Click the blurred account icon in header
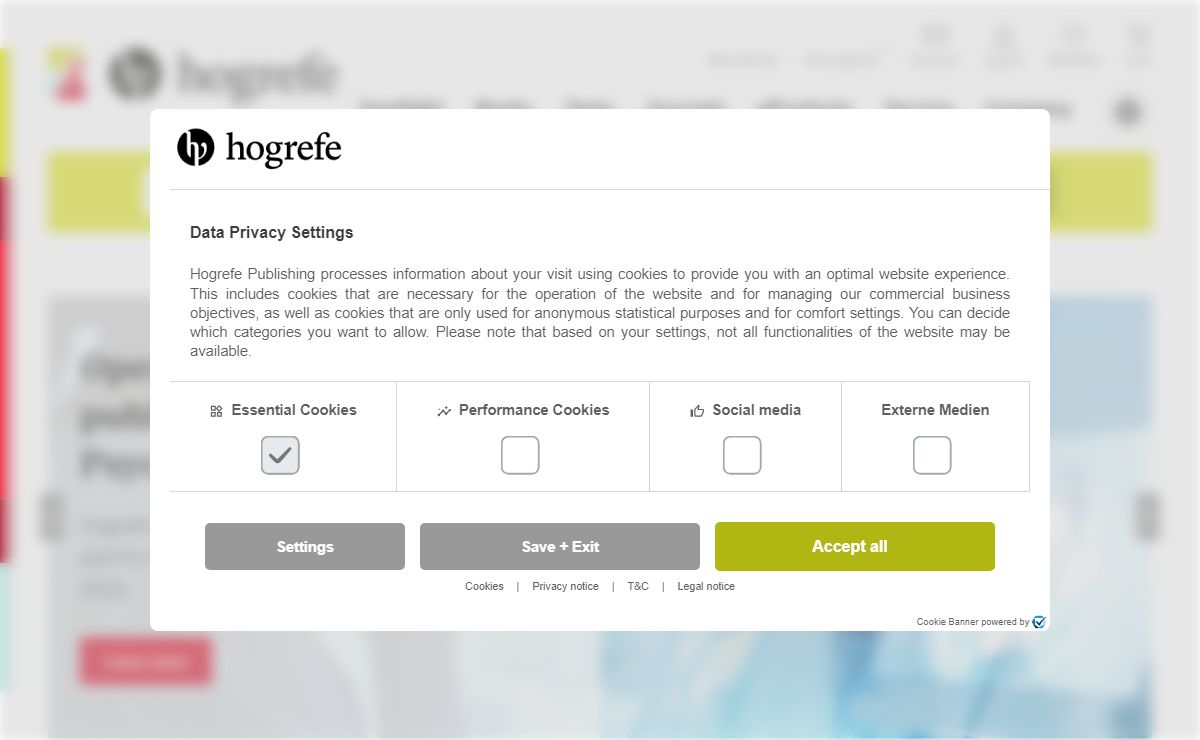The height and width of the screenshot is (740, 1200). [x=1003, y=37]
